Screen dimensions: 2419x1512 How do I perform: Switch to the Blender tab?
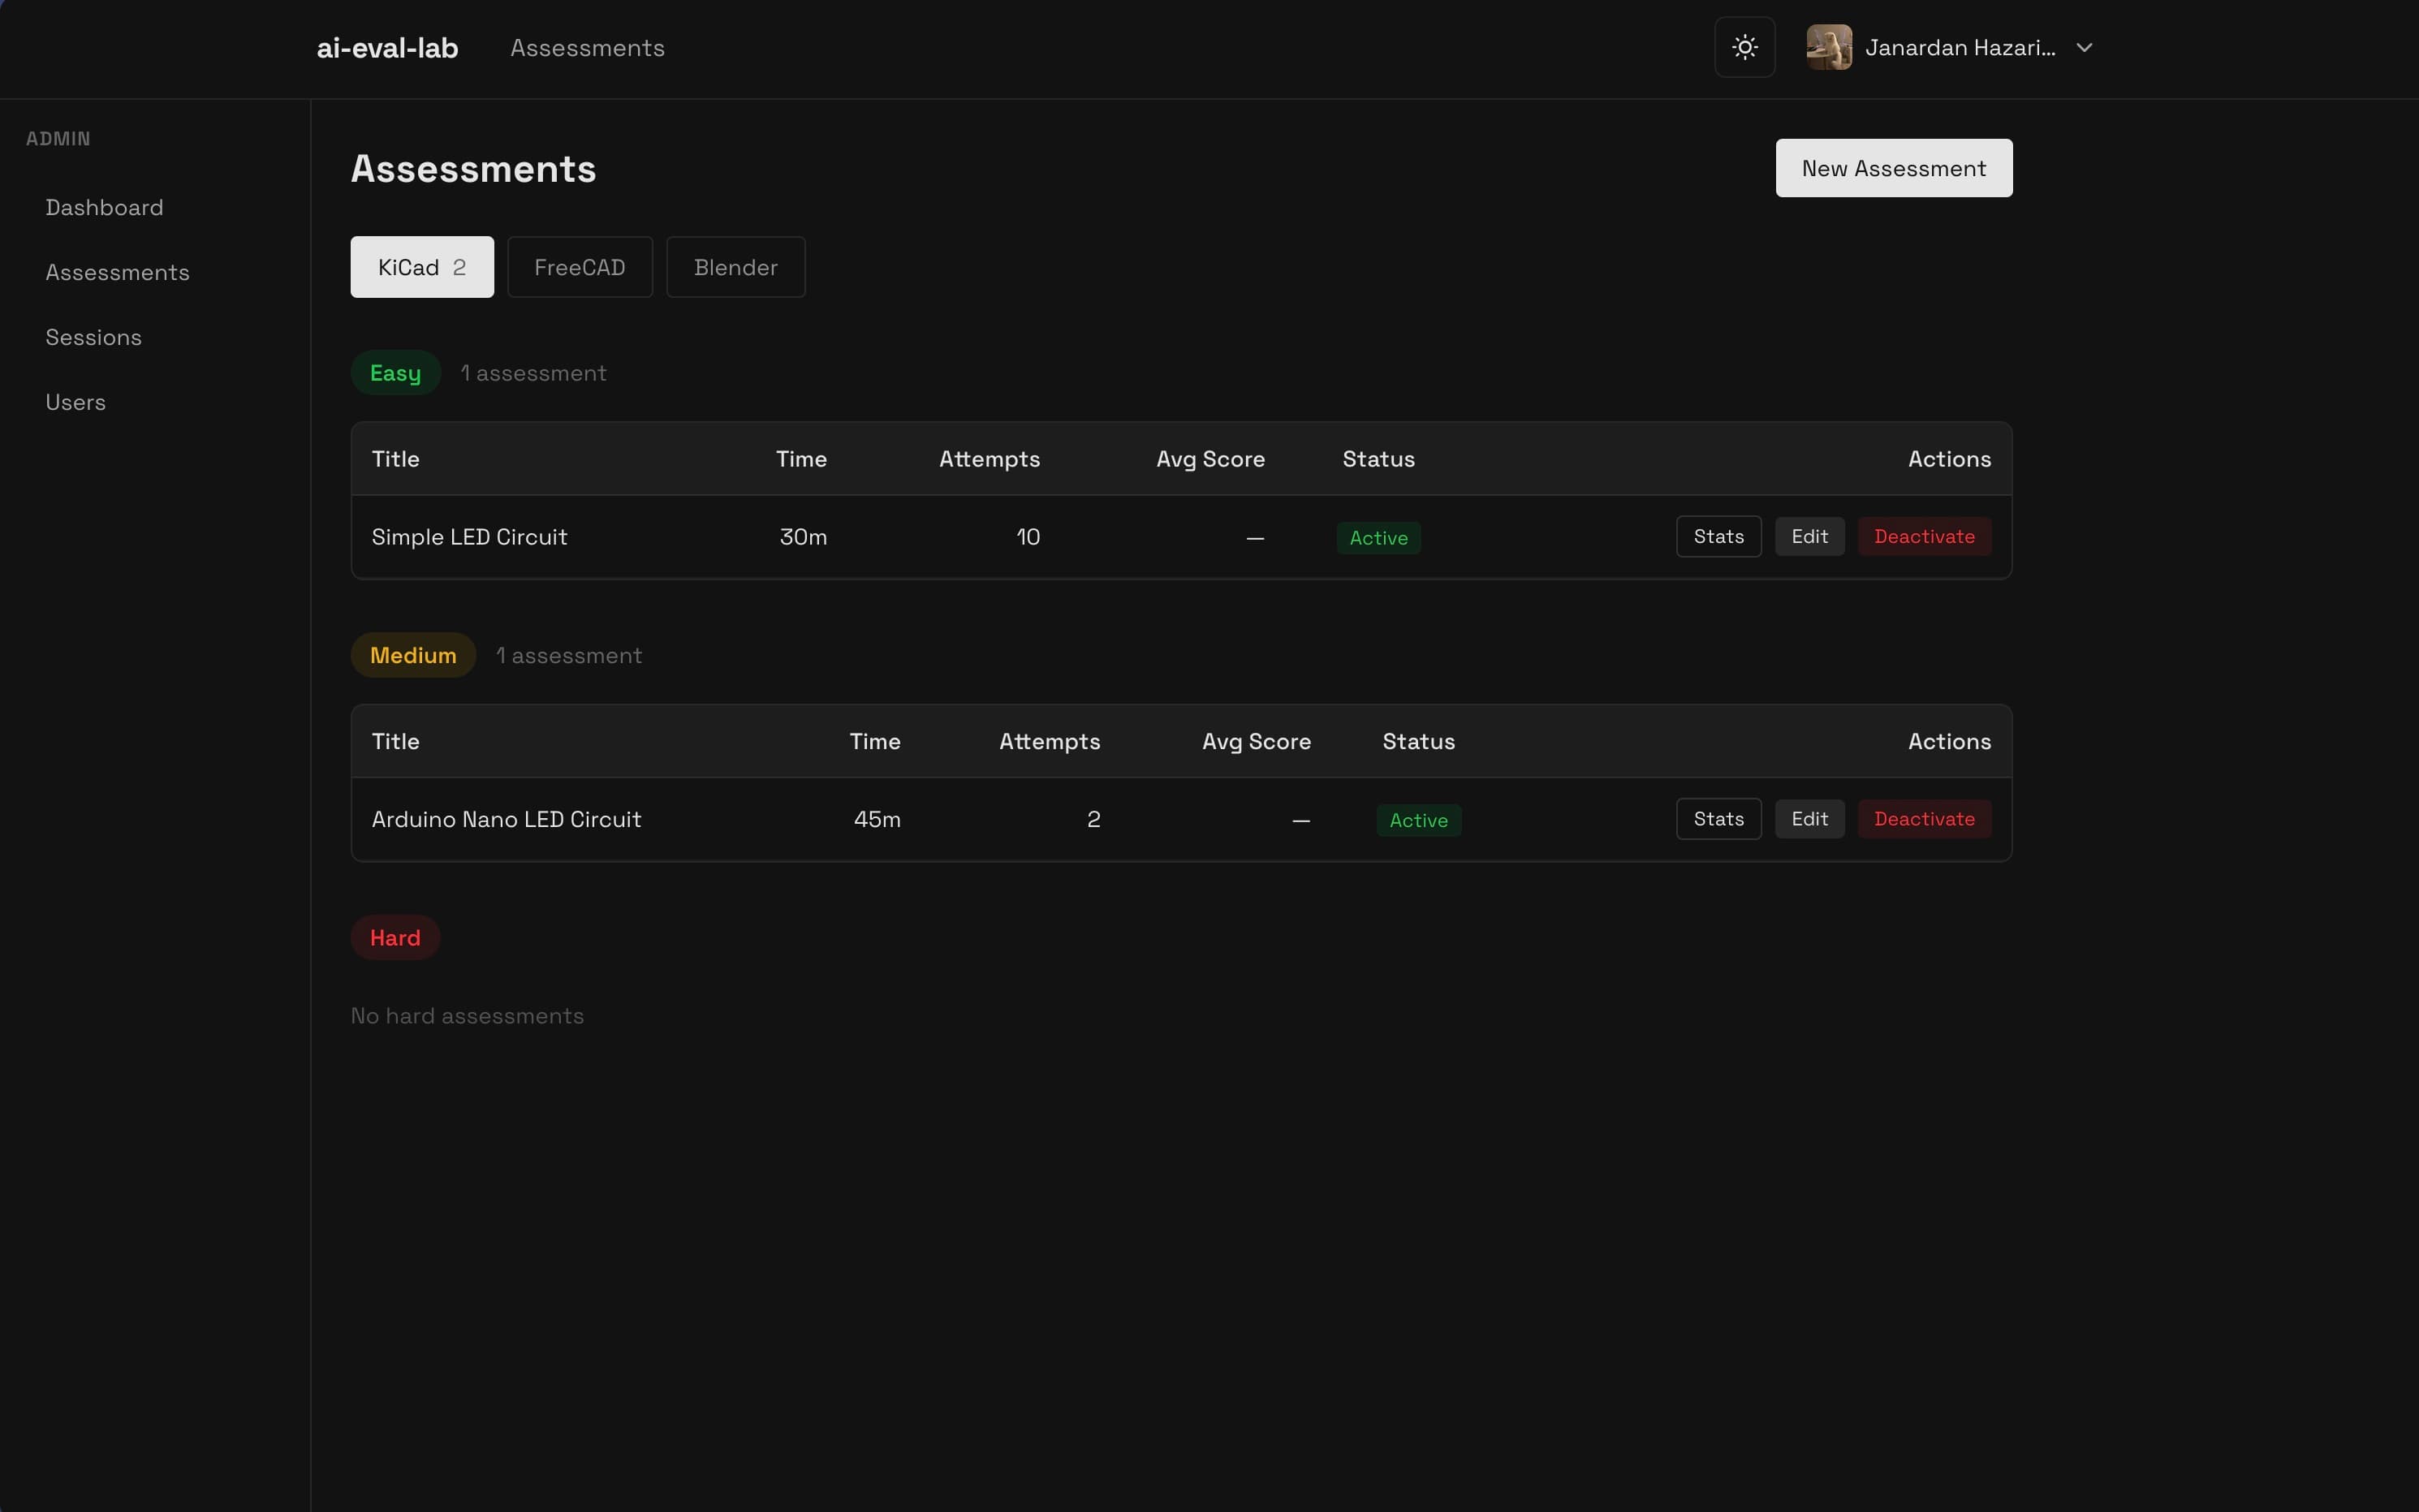point(735,267)
